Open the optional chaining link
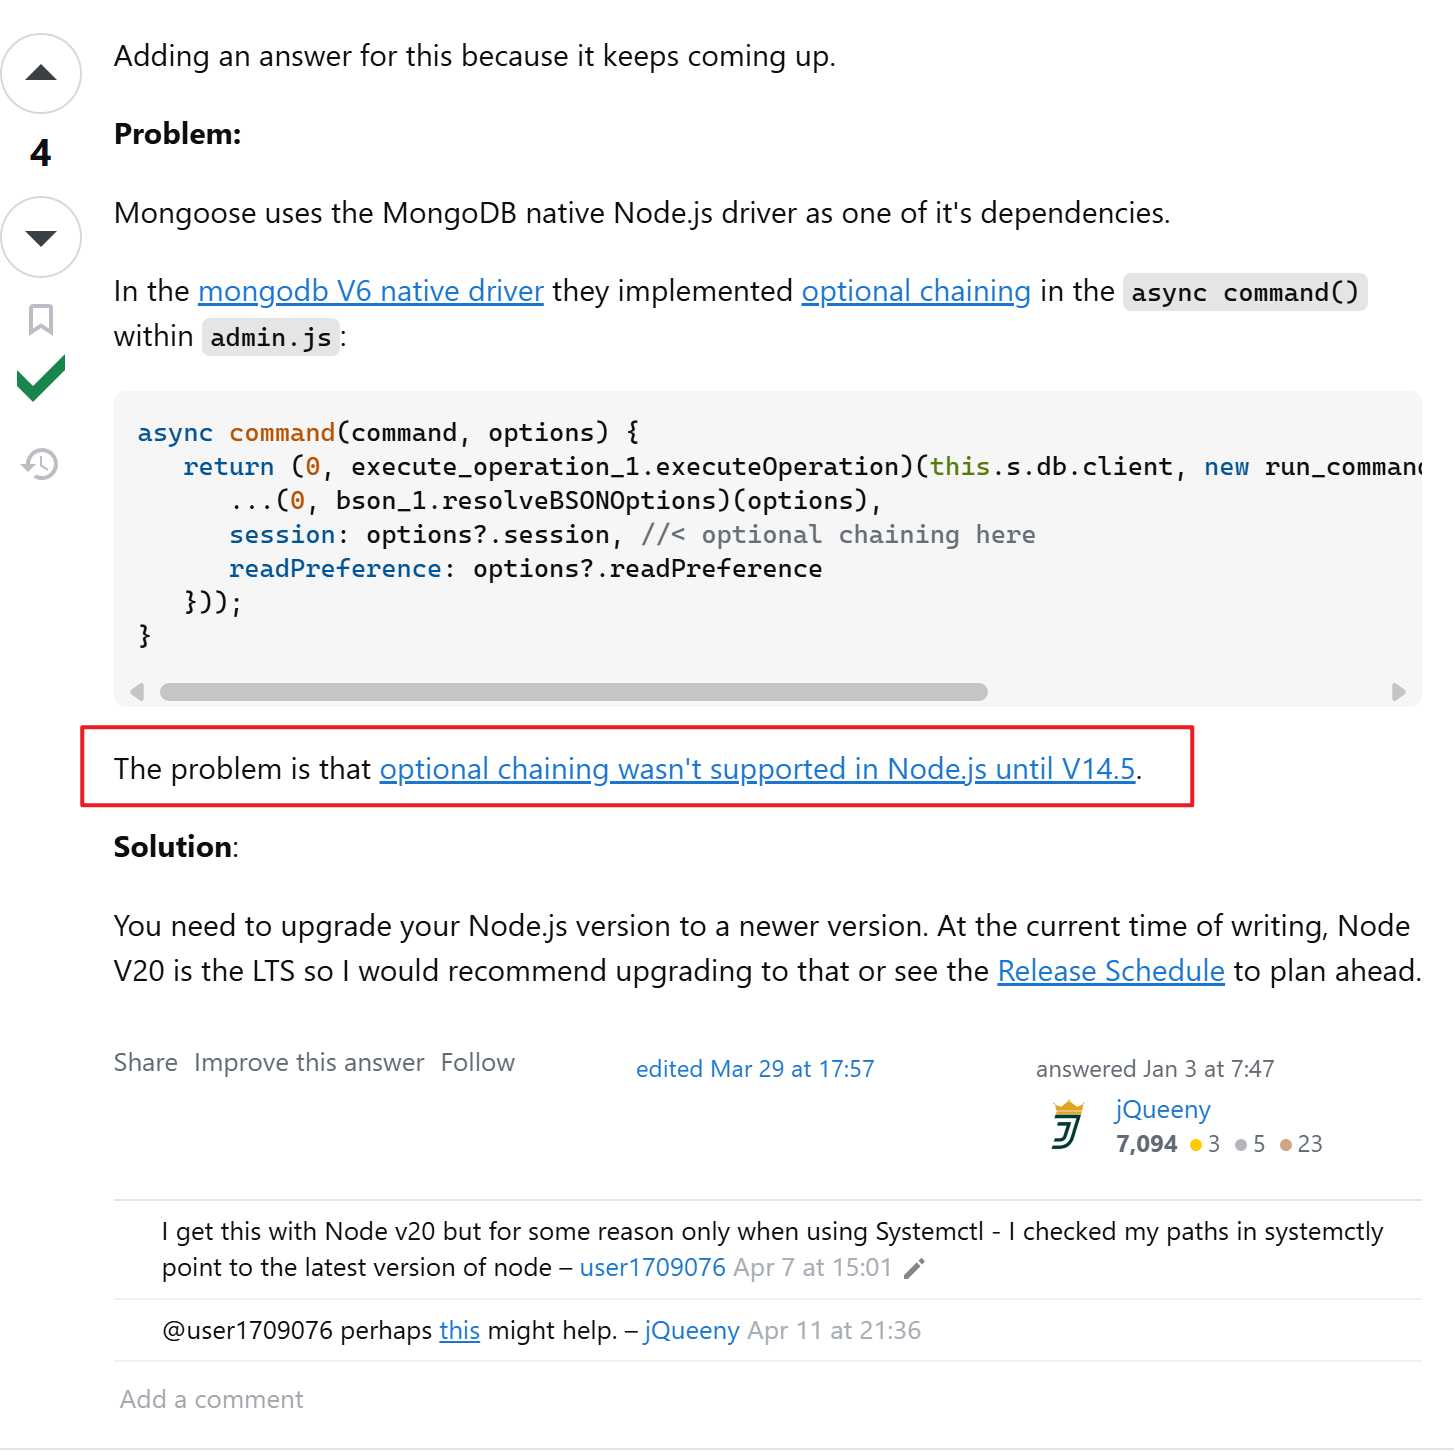Image resolution: width=1454 pixels, height=1451 pixels. point(916,291)
